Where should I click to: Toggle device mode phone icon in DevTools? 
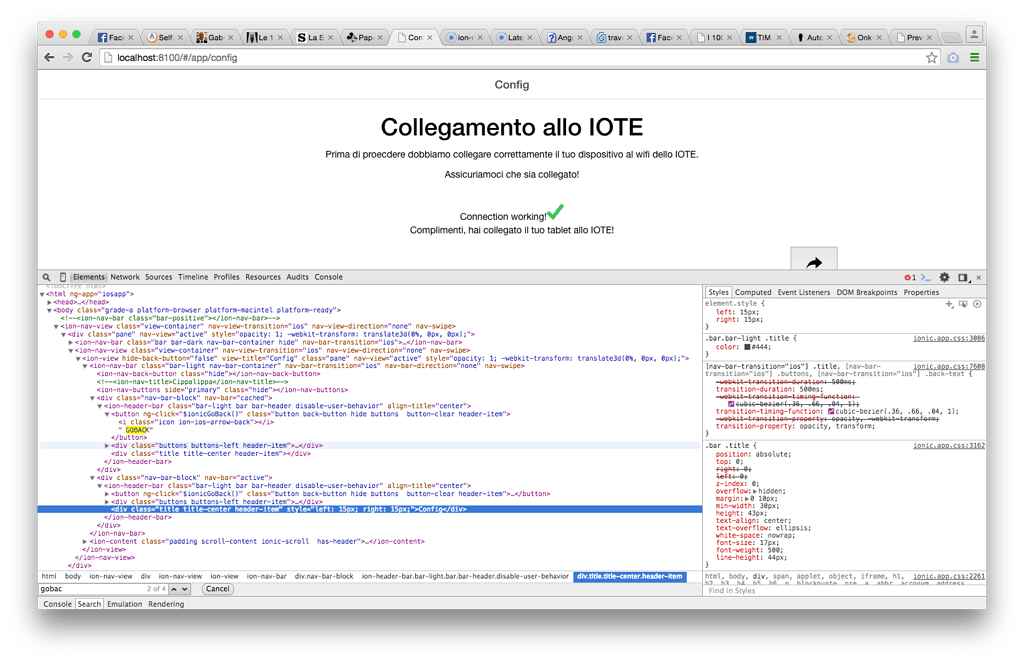pos(63,277)
